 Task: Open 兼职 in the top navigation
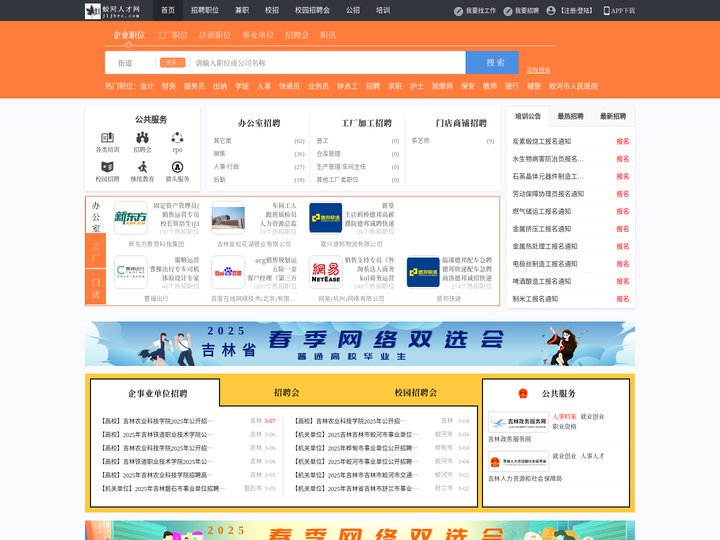pyautogui.click(x=242, y=10)
